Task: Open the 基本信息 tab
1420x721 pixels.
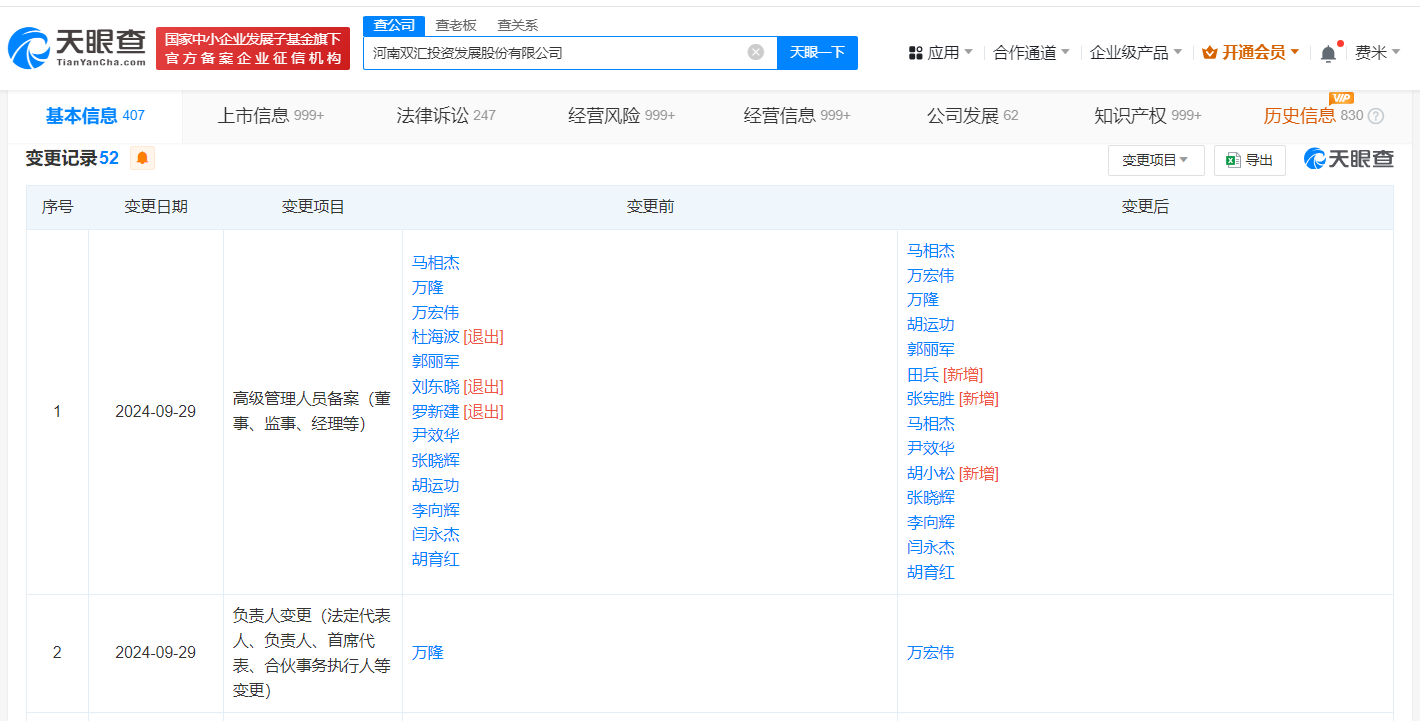Action: 95,116
